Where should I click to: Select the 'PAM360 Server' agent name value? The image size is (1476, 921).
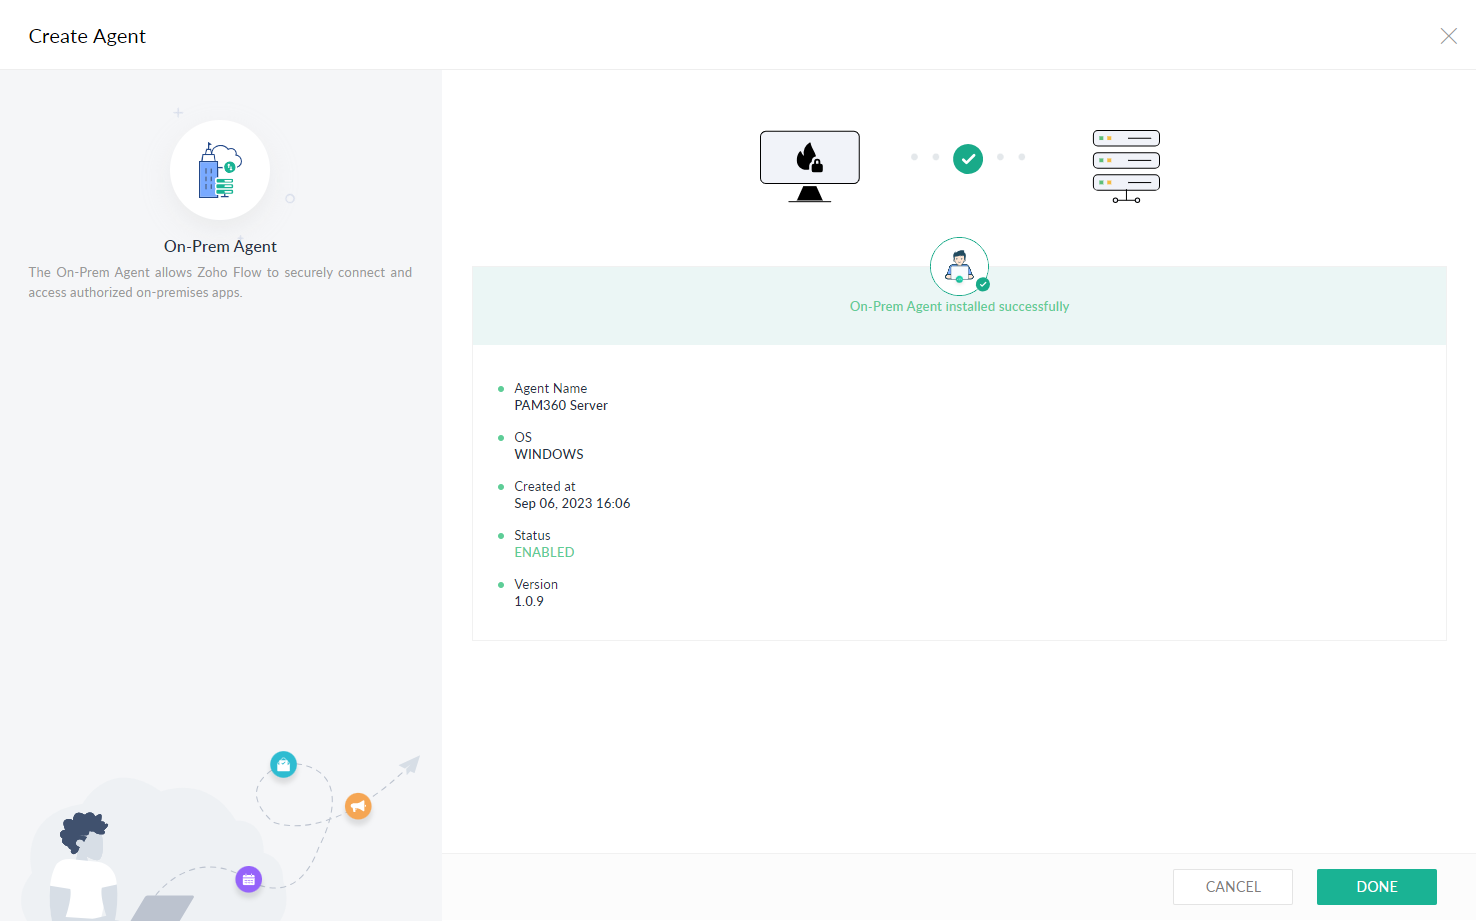(x=561, y=405)
